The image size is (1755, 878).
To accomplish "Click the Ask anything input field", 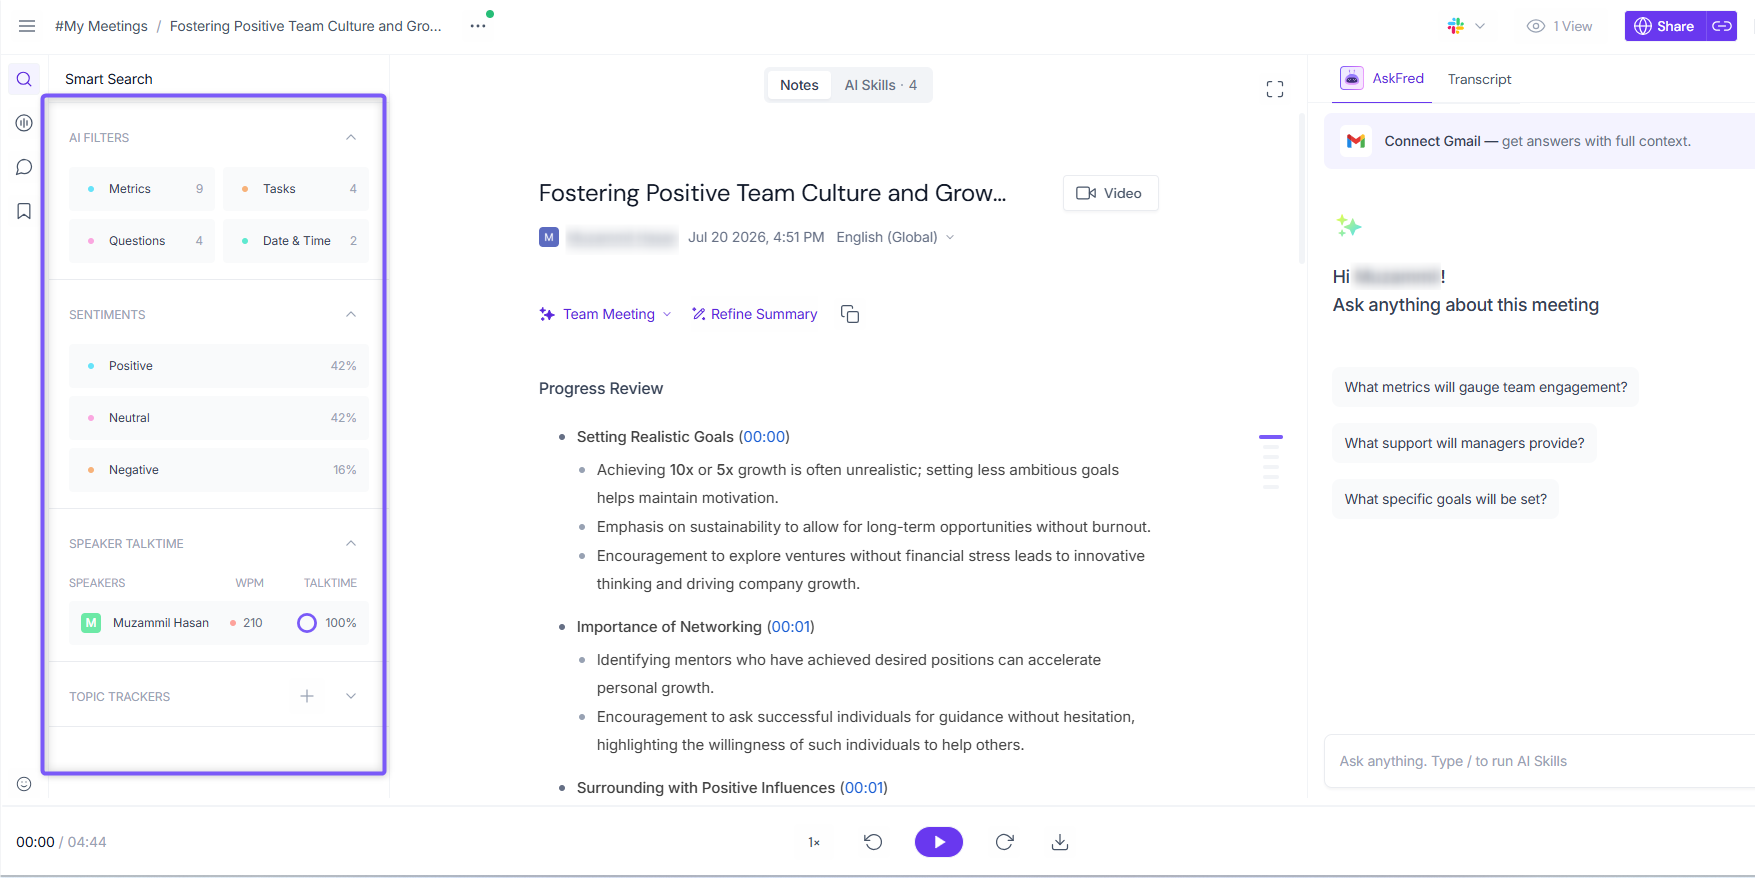I will coord(1539,761).
